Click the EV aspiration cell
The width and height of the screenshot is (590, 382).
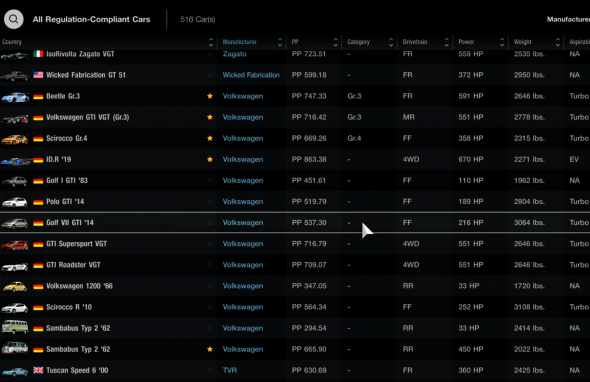click(x=574, y=159)
